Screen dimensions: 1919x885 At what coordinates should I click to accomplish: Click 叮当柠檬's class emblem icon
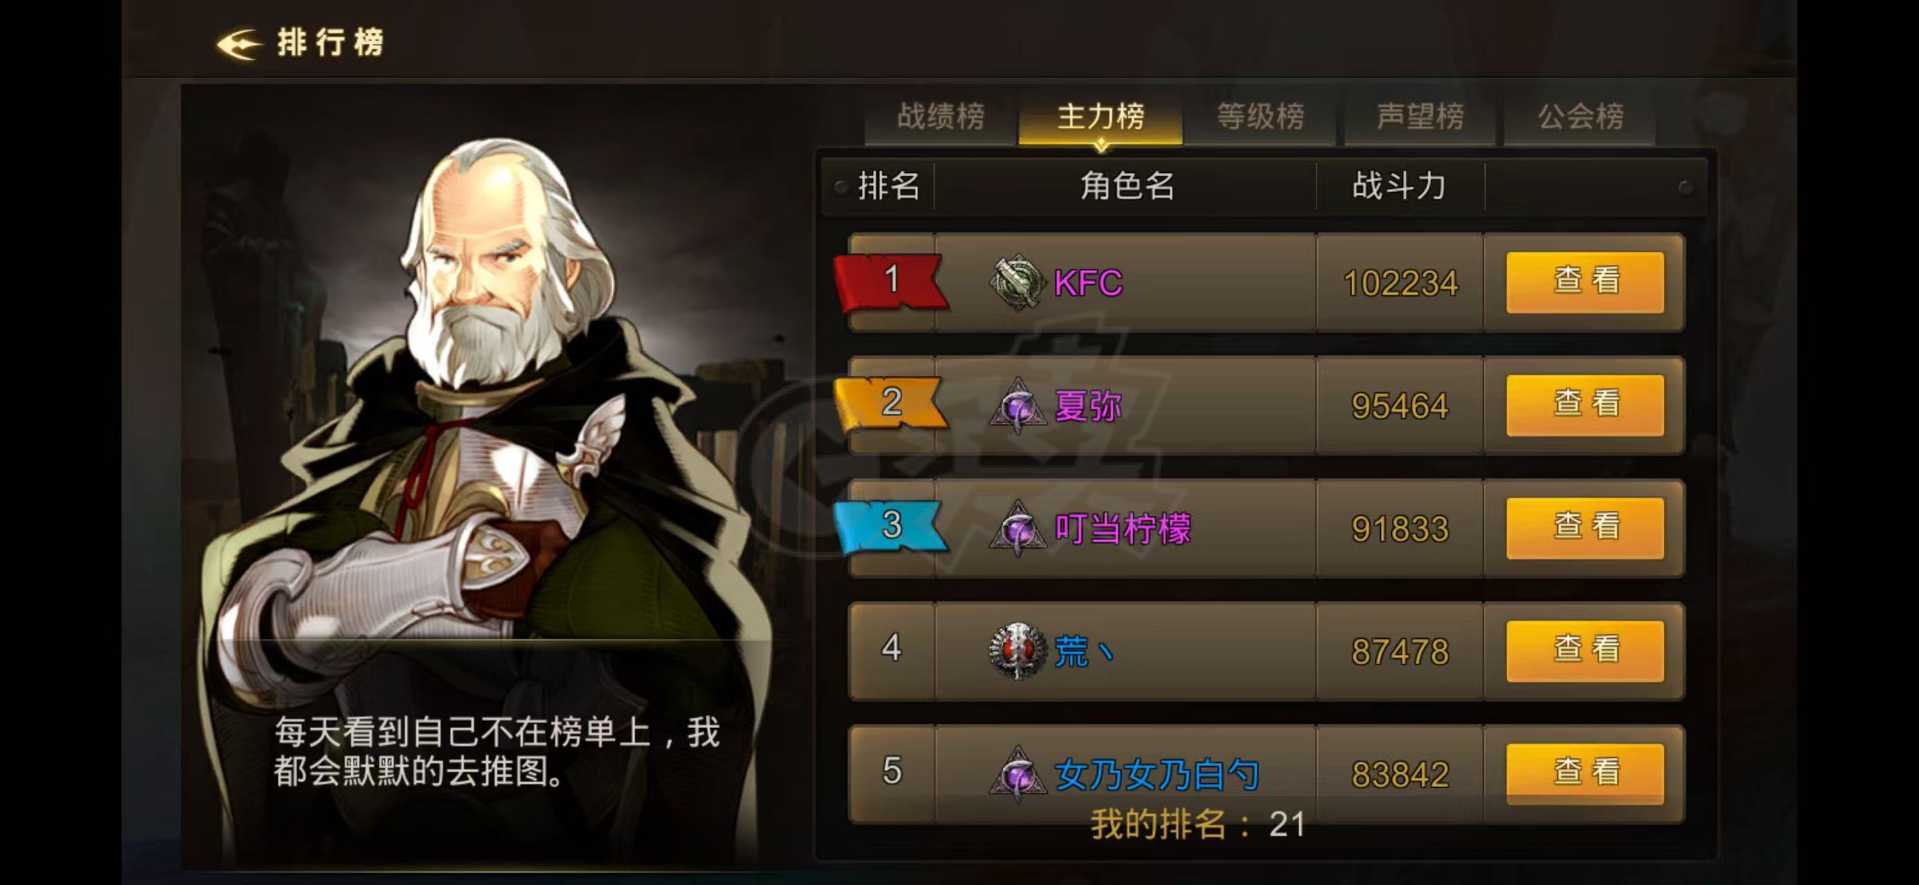click(1018, 529)
